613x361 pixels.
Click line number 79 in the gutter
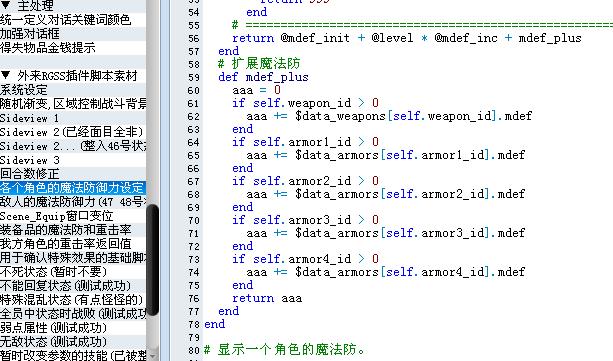pos(194,337)
